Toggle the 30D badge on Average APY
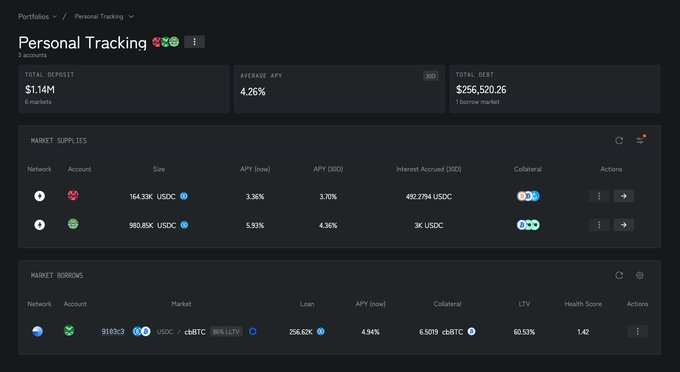The image size is (680, 372). (431, 76)
